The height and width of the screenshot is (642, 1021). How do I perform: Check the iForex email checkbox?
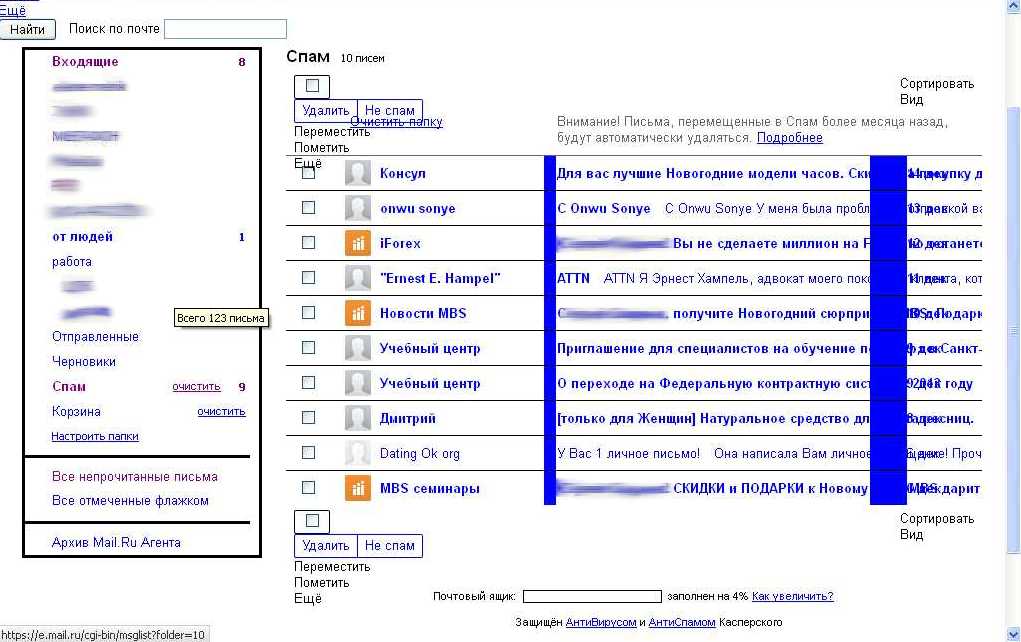pos(309,243)
